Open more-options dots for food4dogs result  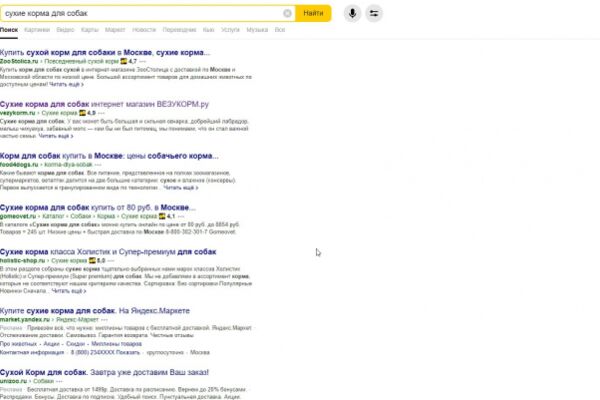point(98,165)
